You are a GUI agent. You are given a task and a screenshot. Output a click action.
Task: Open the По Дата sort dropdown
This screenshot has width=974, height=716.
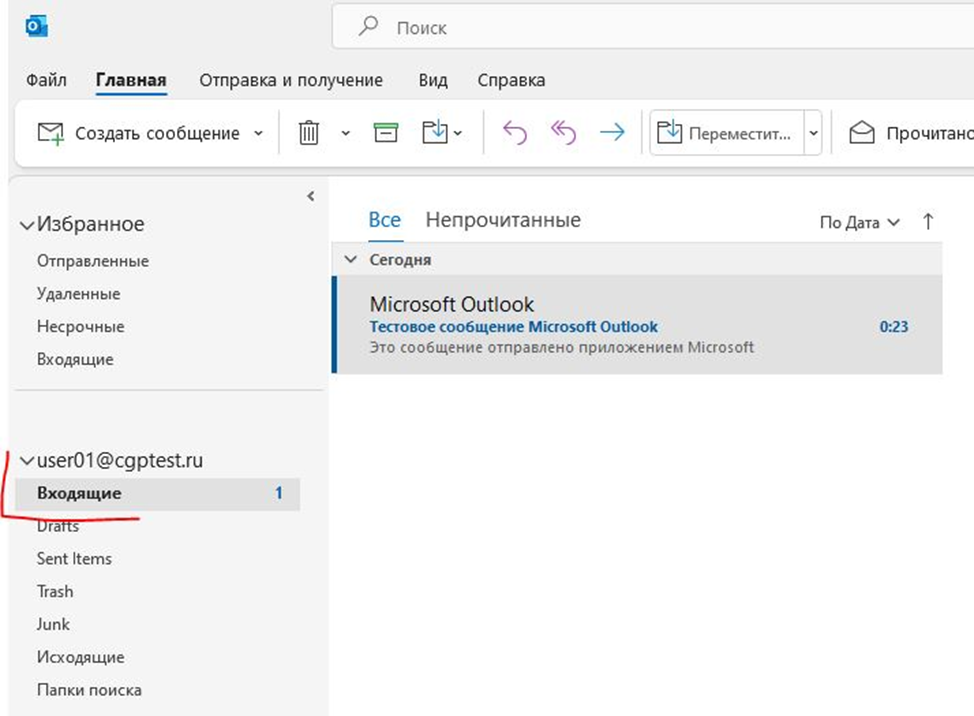click(x=859, y=223)
